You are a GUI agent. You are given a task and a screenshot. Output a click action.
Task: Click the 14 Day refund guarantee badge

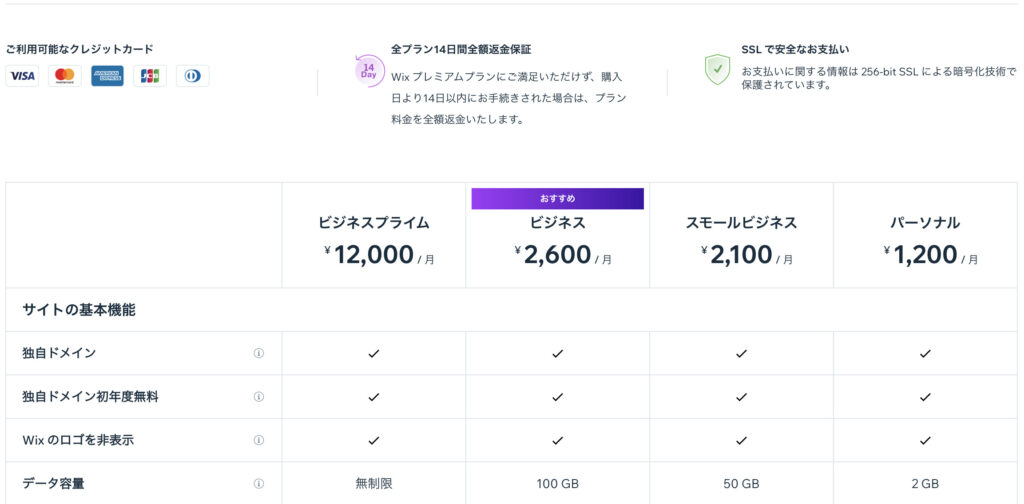coord(368,71)
